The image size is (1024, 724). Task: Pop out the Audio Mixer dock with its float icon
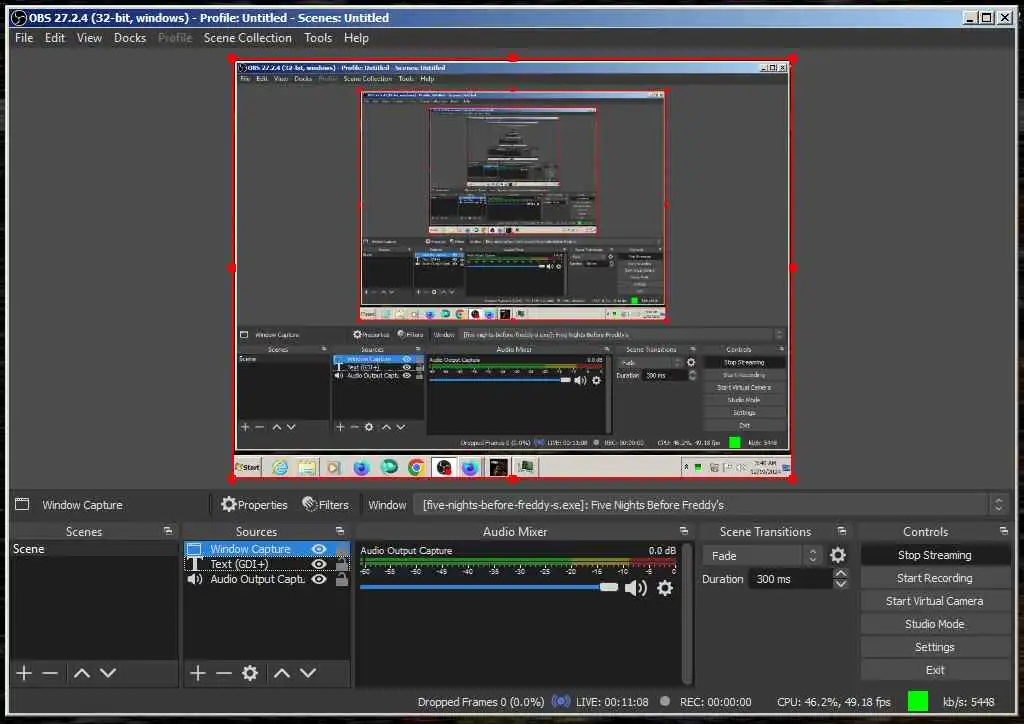pos(684,531)
